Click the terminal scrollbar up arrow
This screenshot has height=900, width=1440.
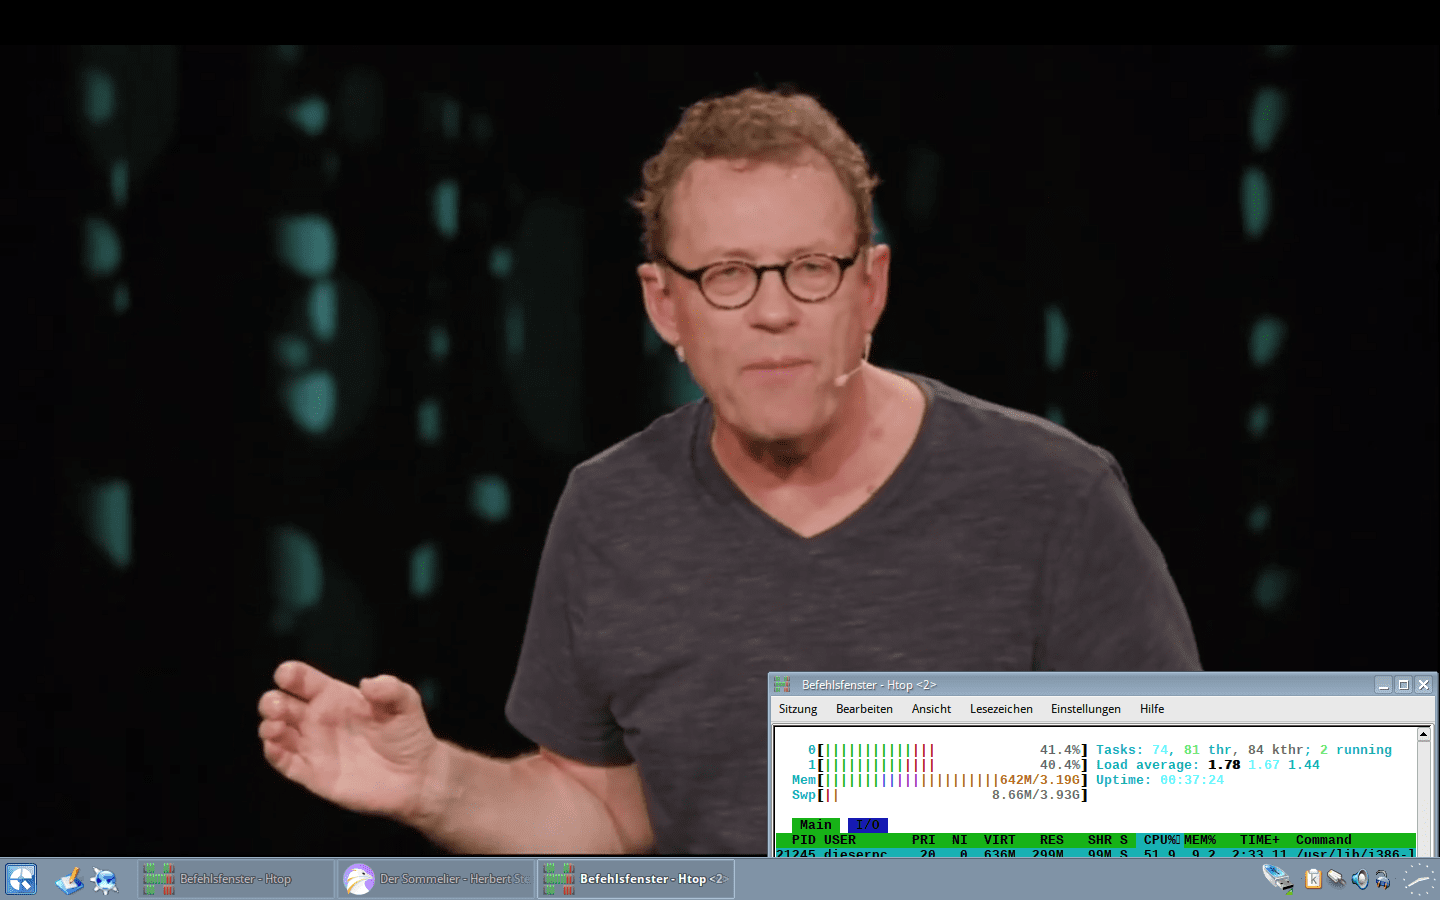click(x=1425, y=734)
